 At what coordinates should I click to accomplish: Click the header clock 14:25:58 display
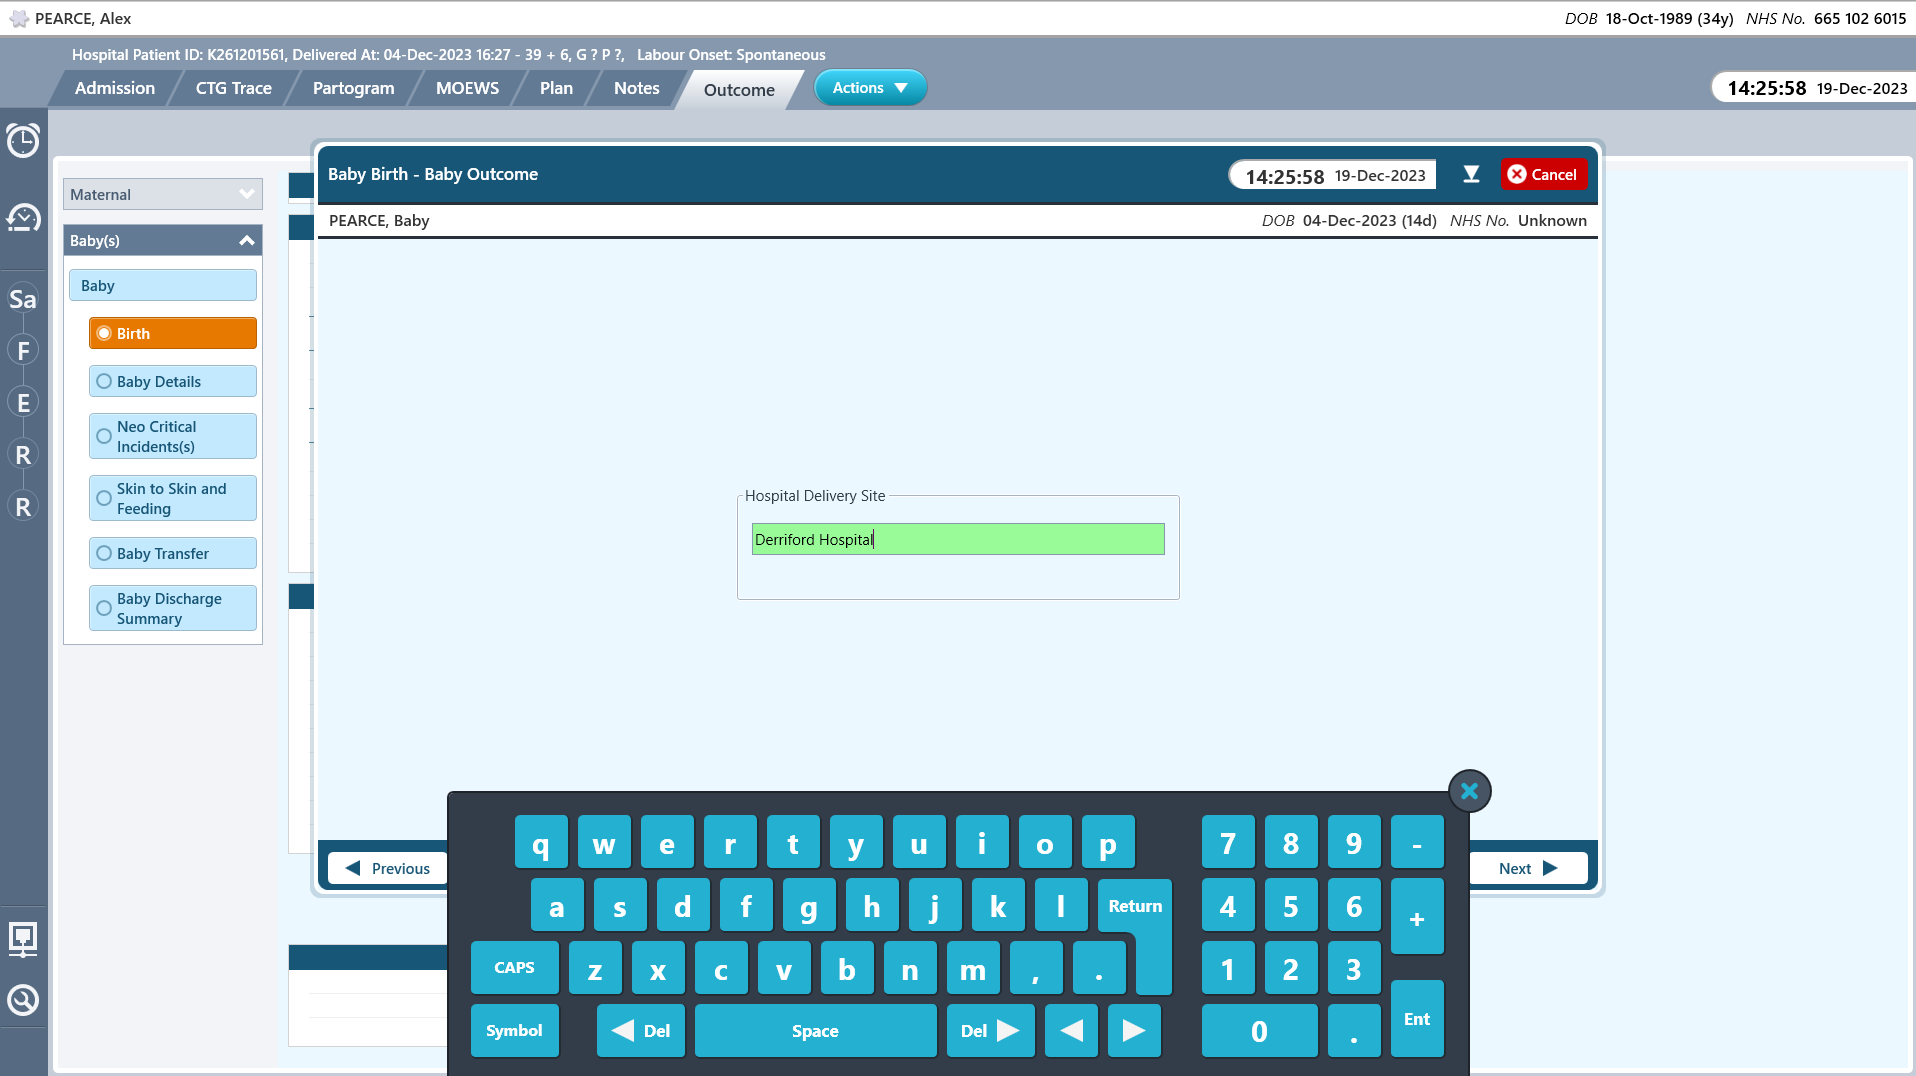(x=1815, y=88)
